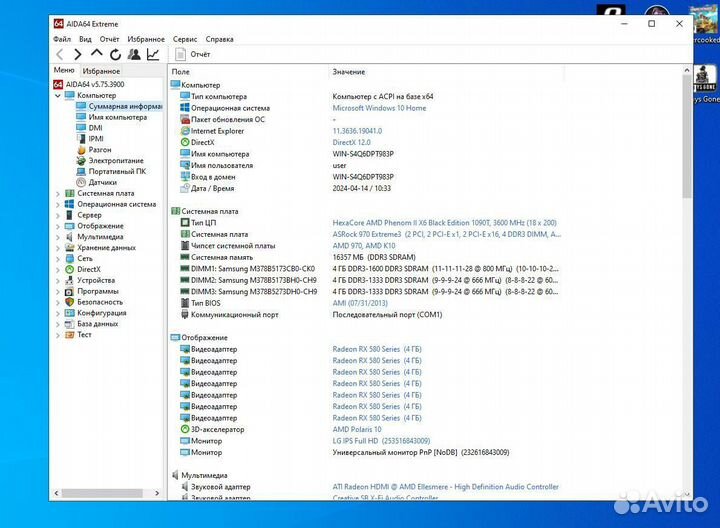Screen dimensions: 720x528
Task: Click the Отчёт report toolbar button
Action: click(x=194, y=54)
